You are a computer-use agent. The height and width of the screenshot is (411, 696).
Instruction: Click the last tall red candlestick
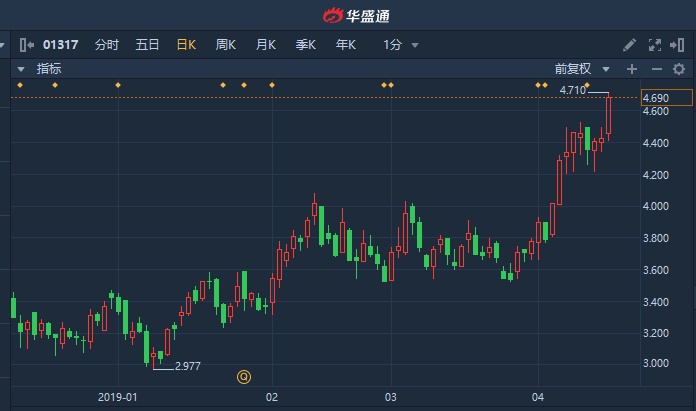pyautogui.click(x=609, y=115)
